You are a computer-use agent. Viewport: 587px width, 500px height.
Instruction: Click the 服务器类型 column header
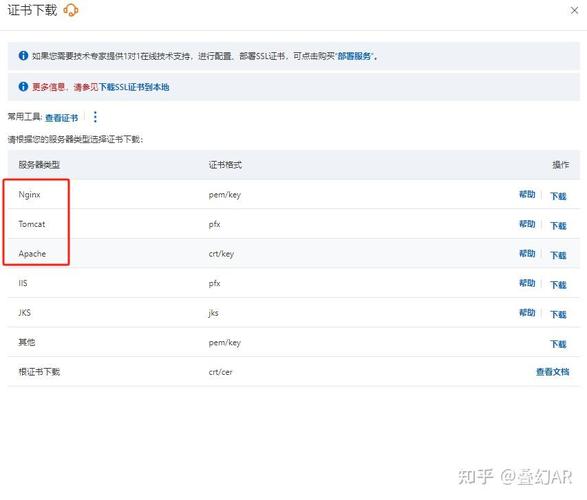pyautogui.click(x=39, y=165)
